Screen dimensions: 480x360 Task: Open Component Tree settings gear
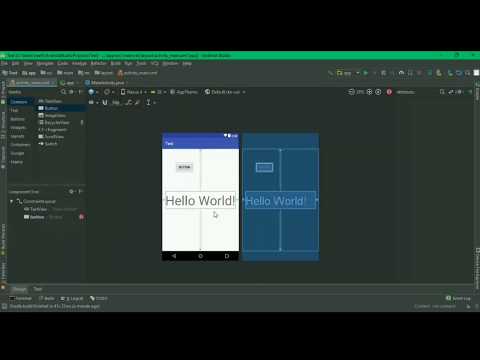pos(71,192)
